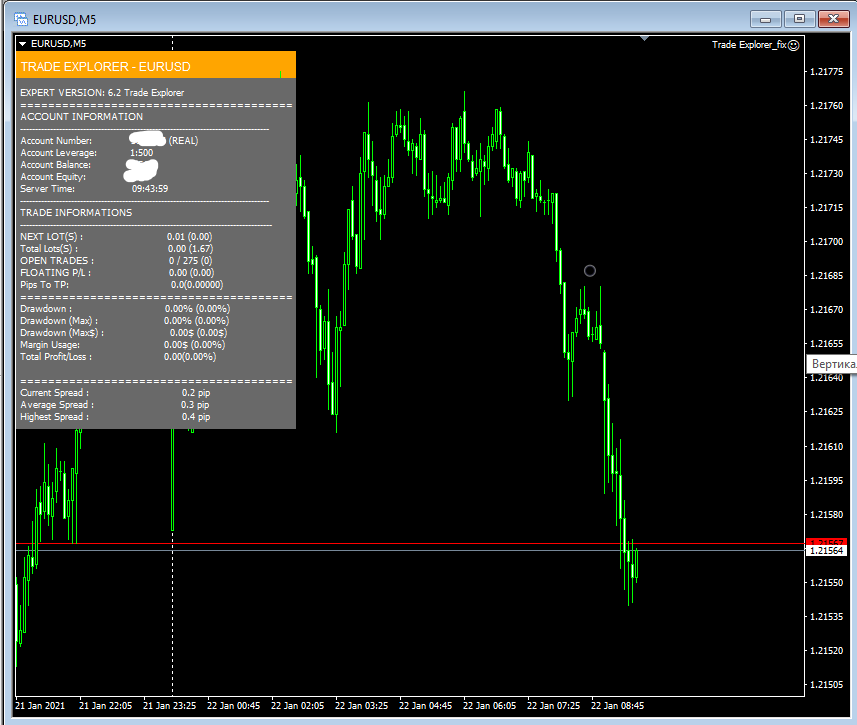The height and width of the screenshot is (725, 857).
Task: Close the EURUSD,M5 chart window
Action: click(833, 19)
